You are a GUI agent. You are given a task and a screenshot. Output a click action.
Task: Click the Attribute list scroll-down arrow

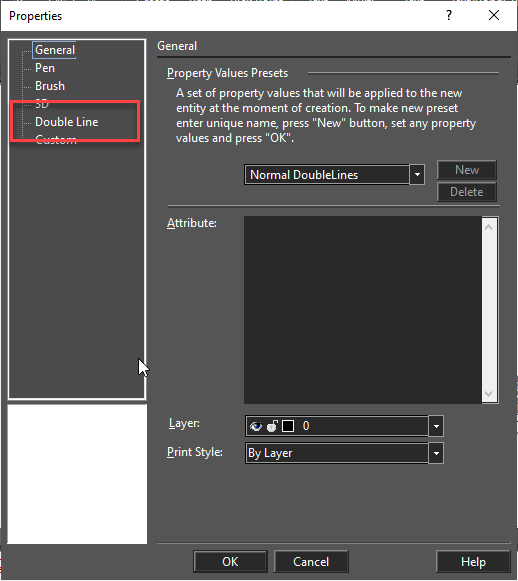(x=489, y=394)
